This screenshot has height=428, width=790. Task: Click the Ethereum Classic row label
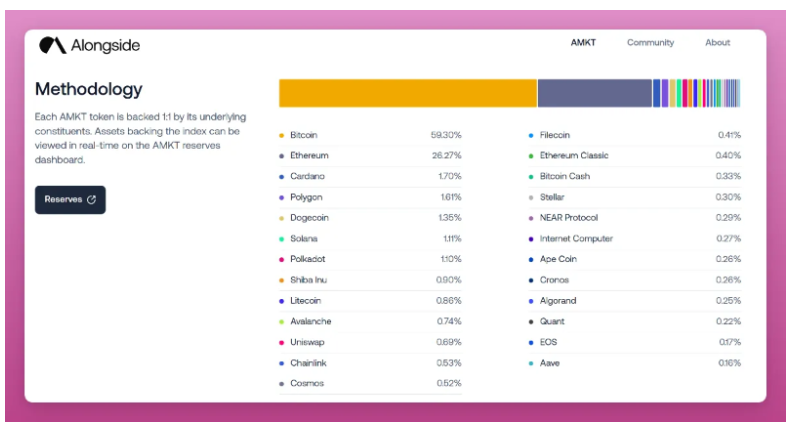(x=574, y=156)
